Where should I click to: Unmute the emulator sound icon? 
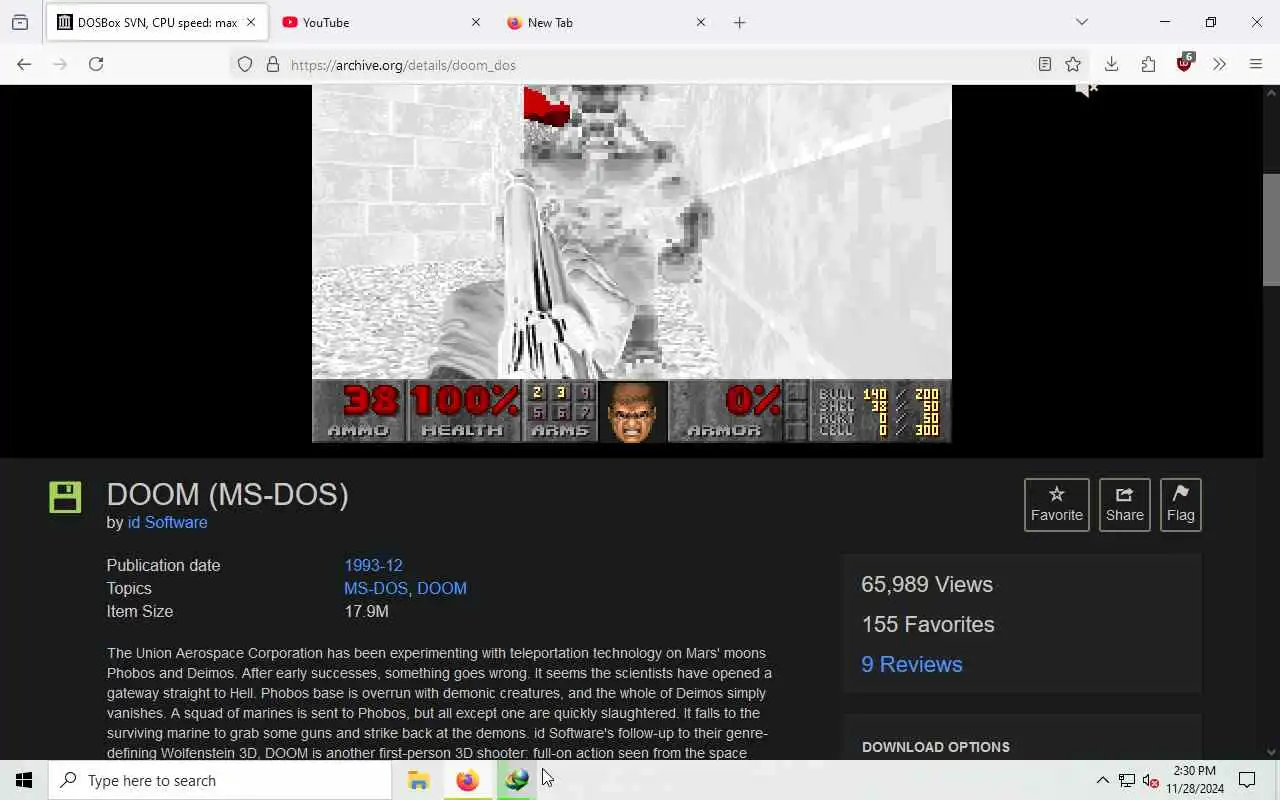1086,90
